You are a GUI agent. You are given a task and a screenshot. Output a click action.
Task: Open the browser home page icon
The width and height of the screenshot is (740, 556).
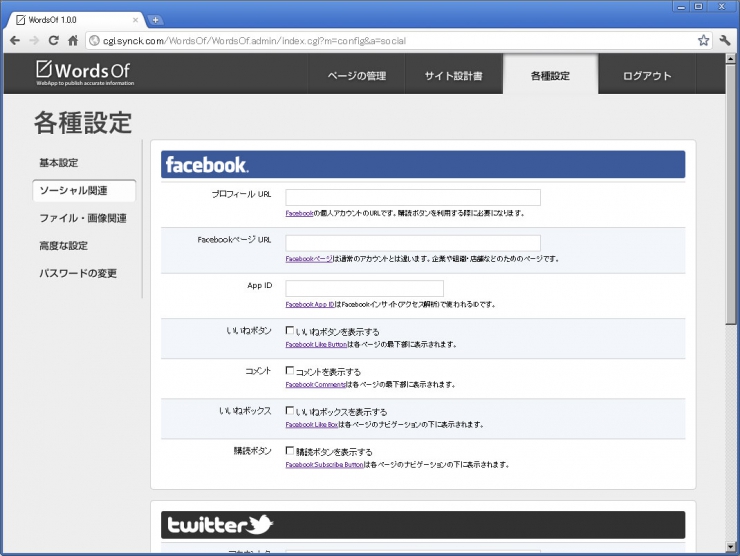[73, 41]
